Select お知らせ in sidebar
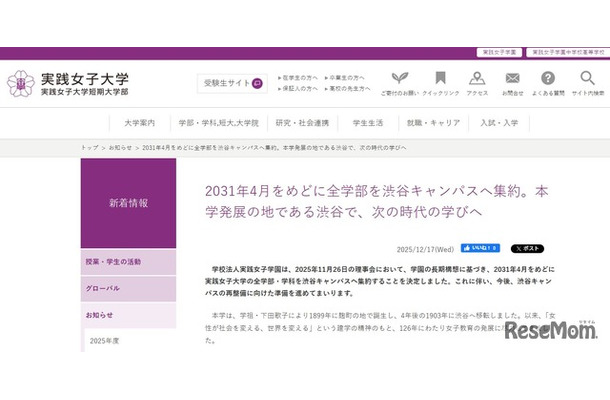This screenshot has height=400, width=610. point(128,315)
